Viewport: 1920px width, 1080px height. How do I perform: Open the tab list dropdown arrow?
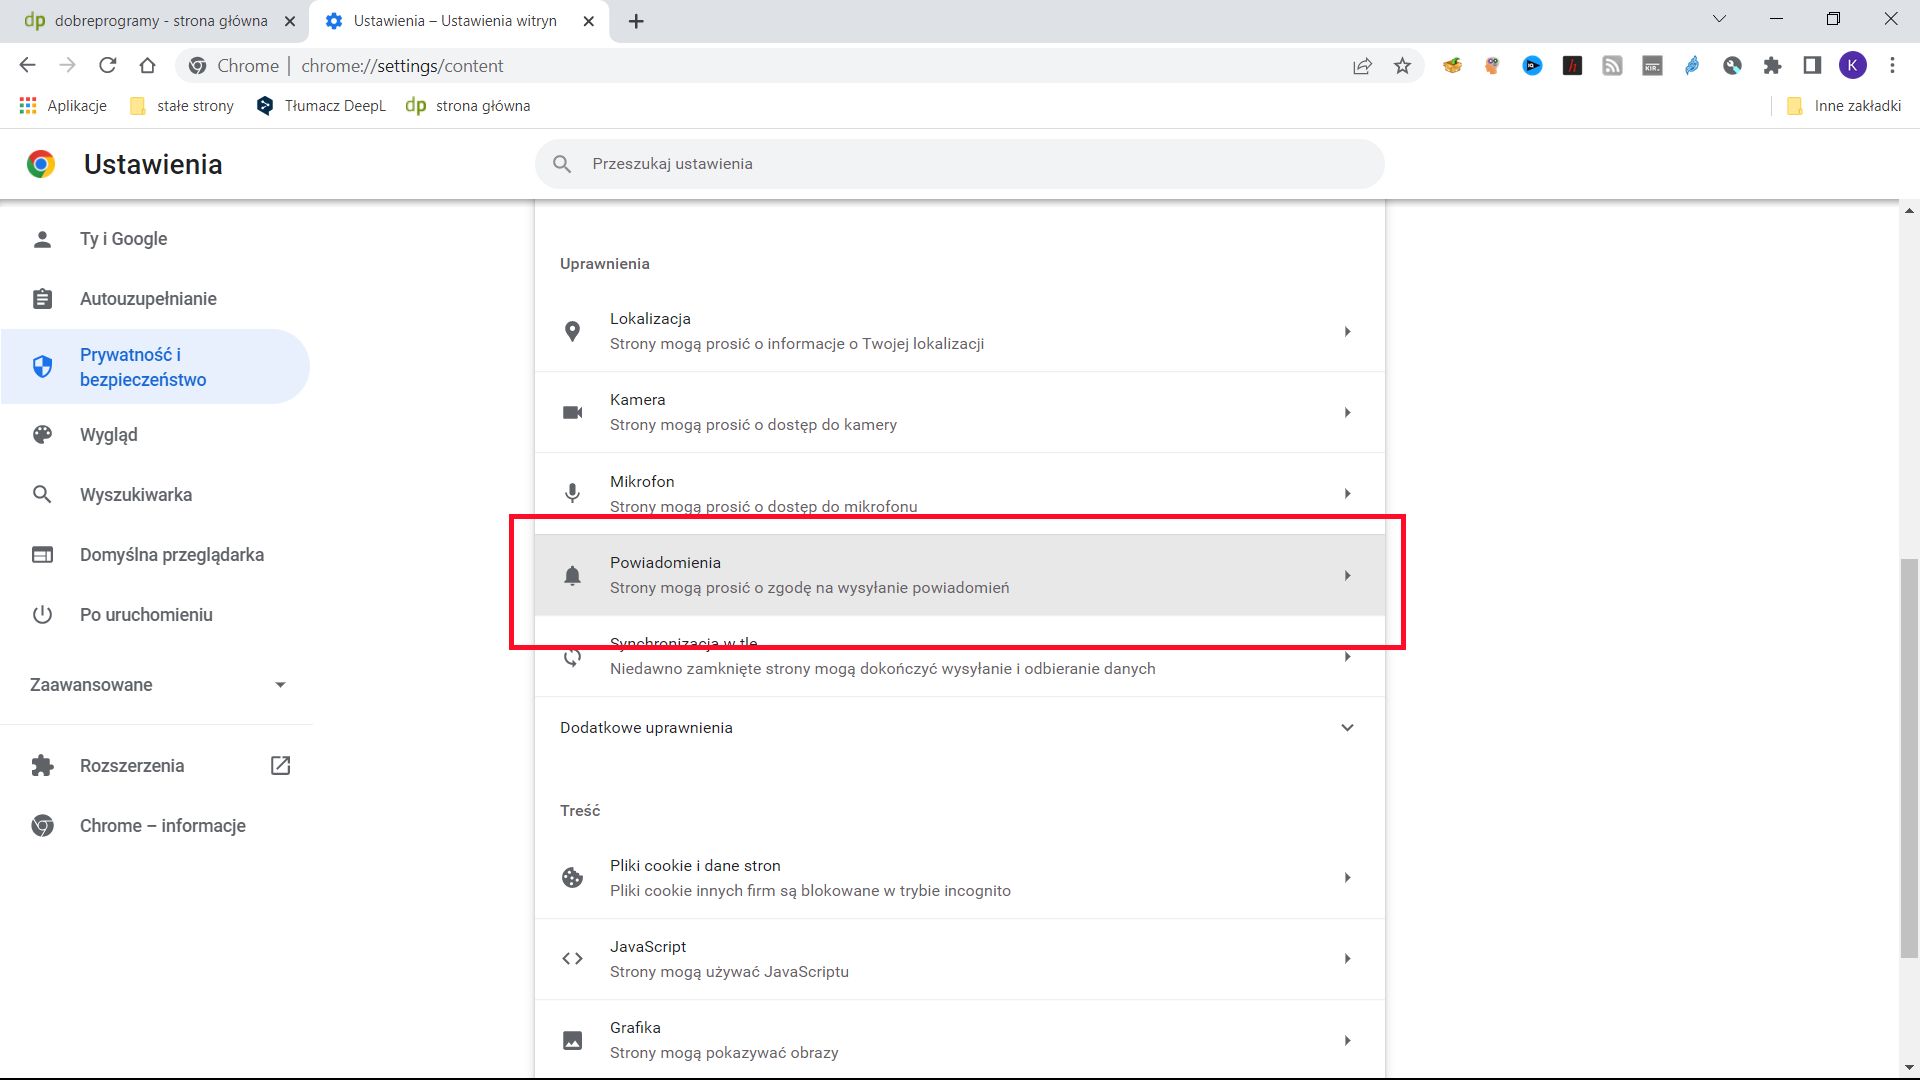pyautogui.click(x=1719, y=18)
